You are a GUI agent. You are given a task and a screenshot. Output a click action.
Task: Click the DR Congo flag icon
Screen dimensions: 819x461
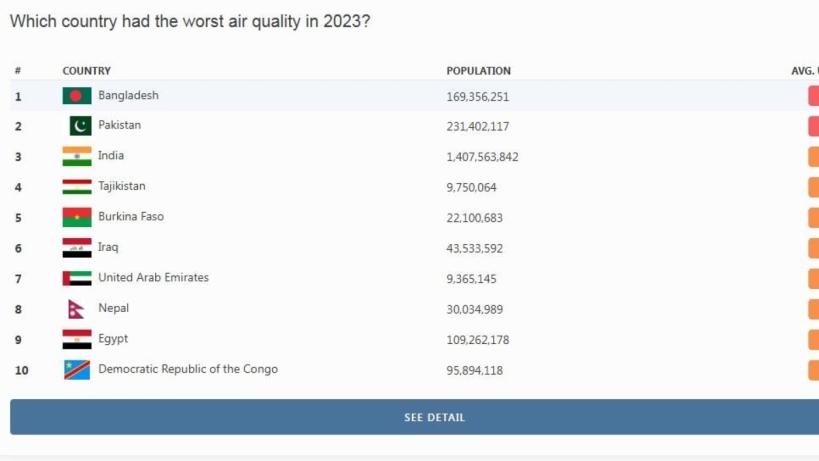pos(77,370)
